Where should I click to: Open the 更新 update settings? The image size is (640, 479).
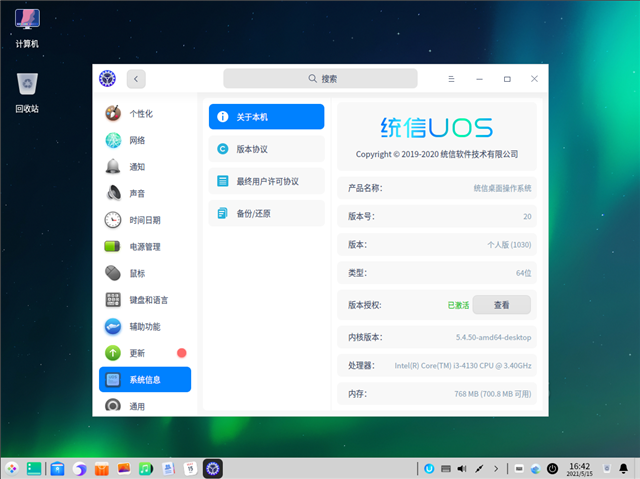coord(145,353)
